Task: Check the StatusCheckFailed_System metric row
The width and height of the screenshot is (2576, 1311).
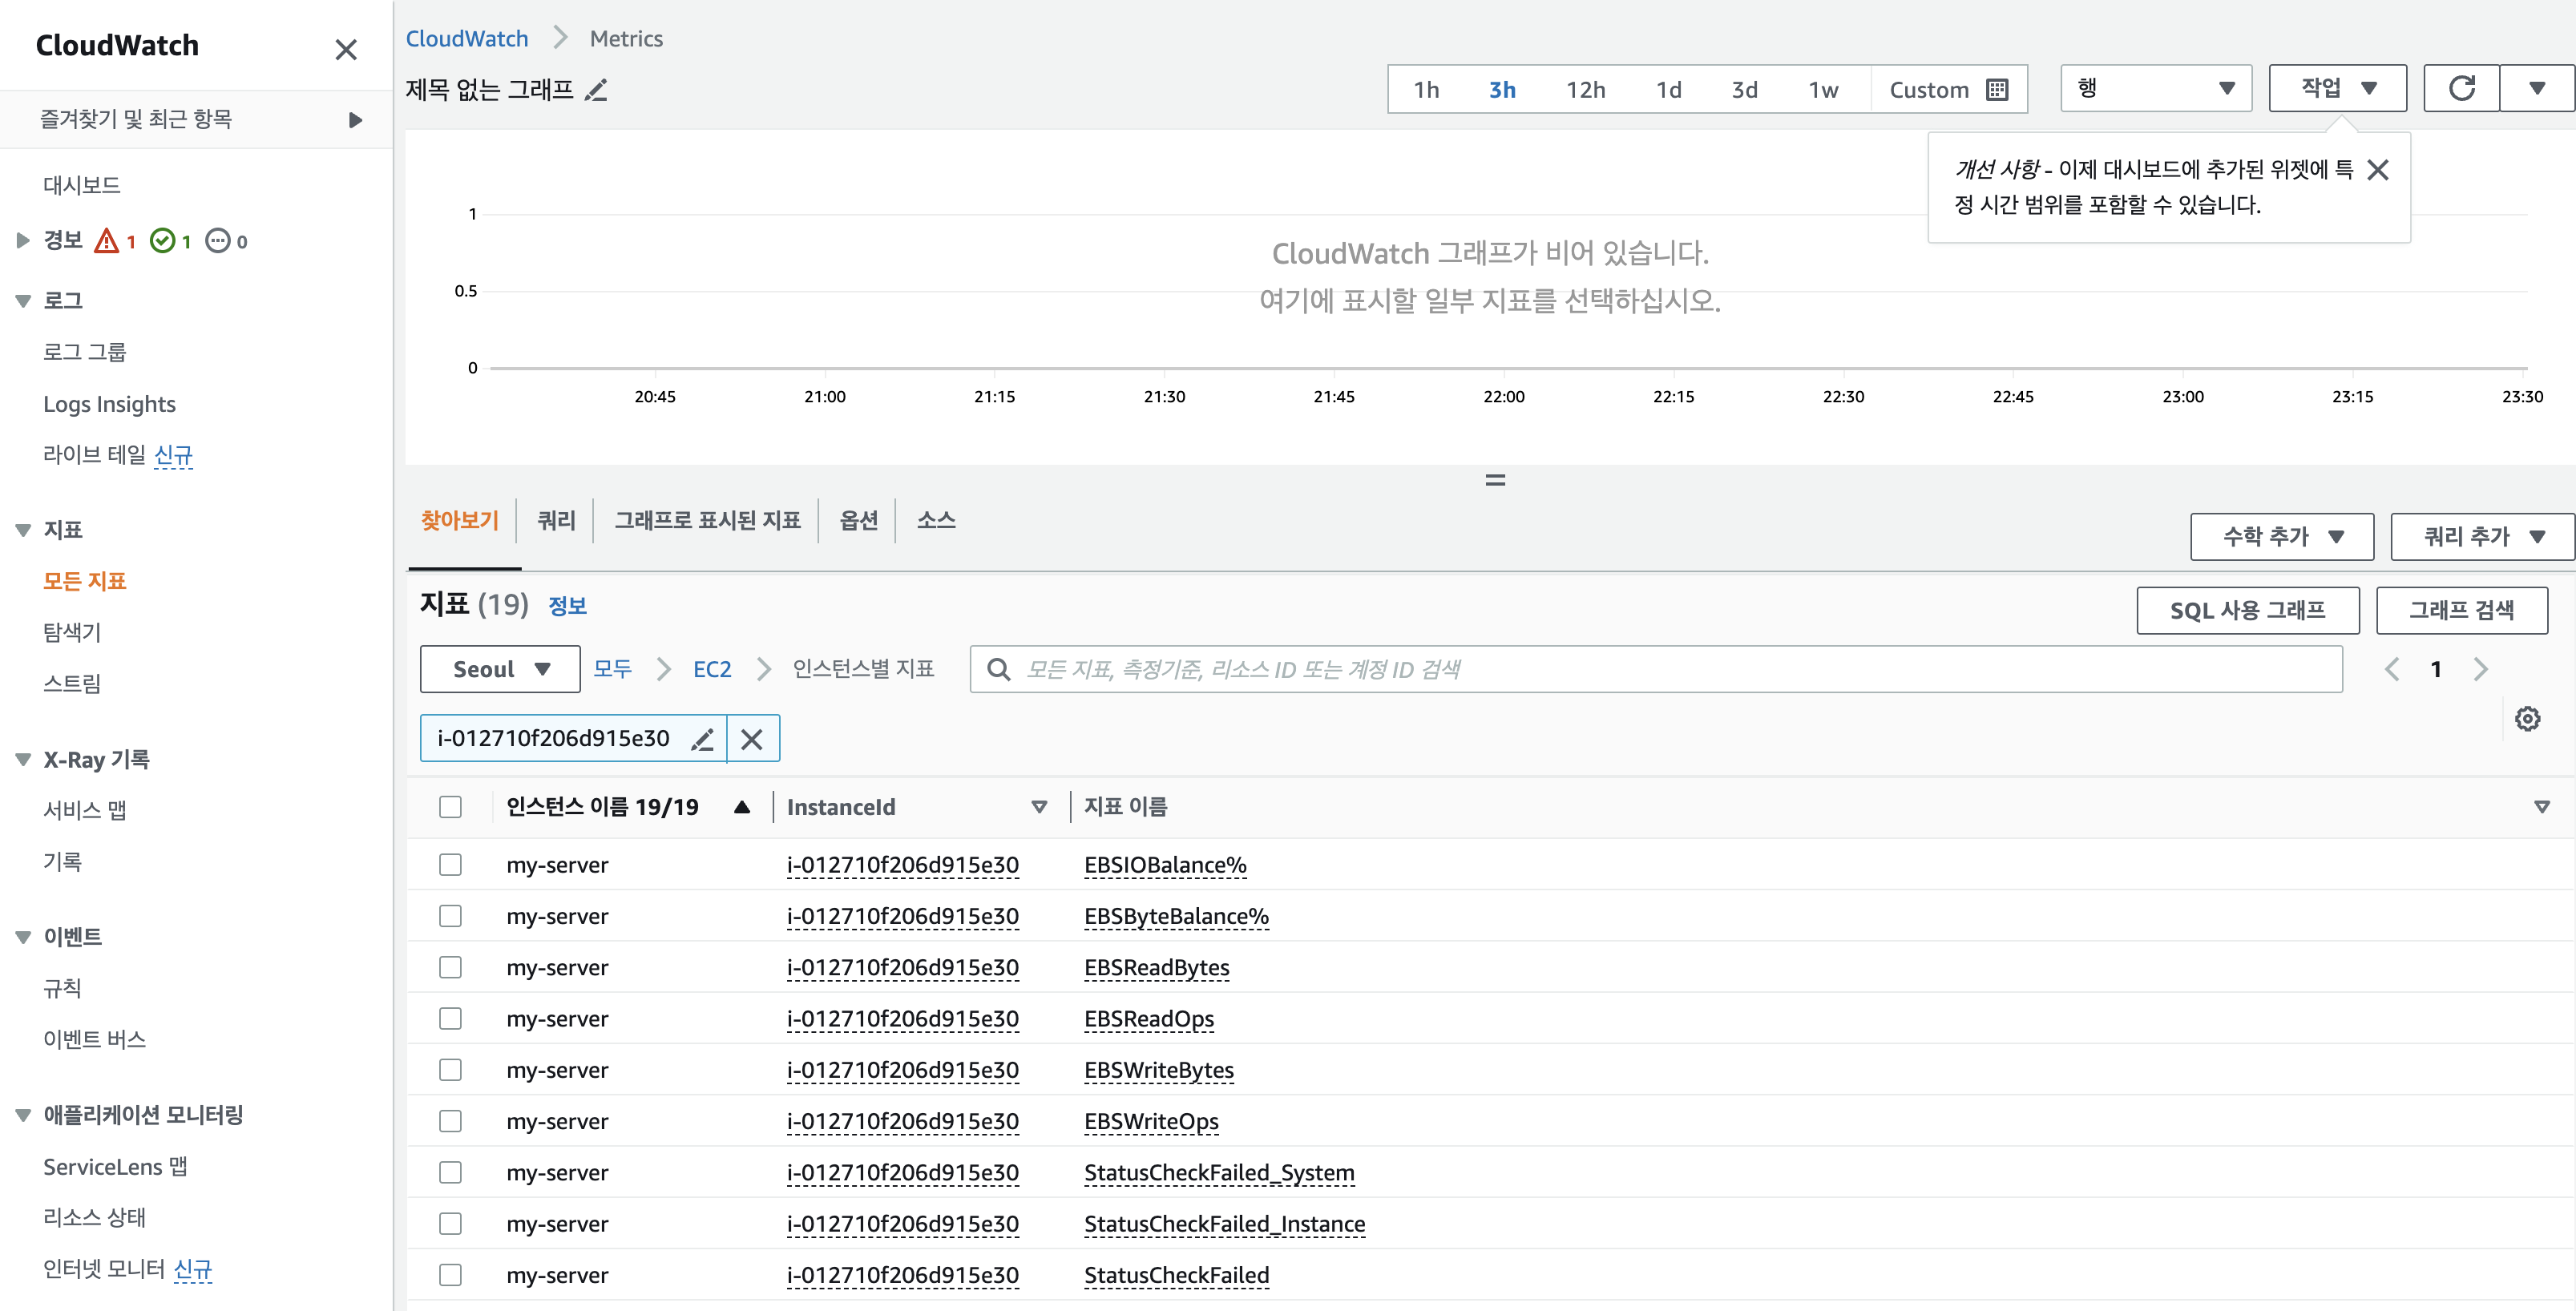Action: pos(451,1172)
